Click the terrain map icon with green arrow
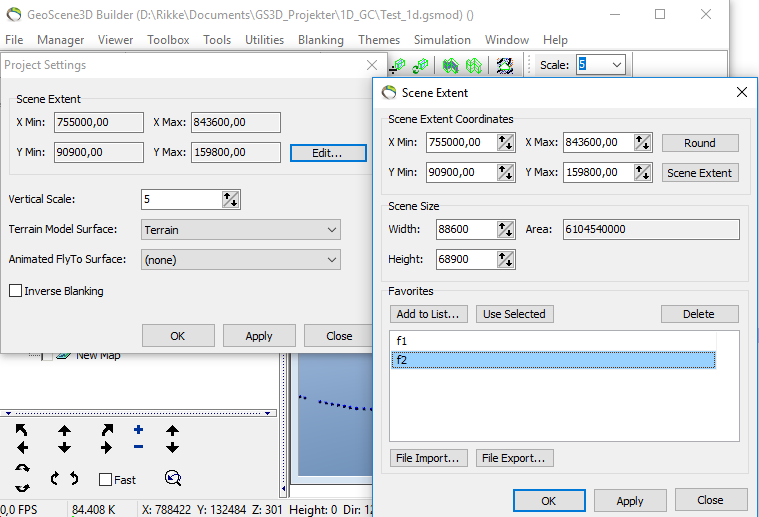The image size is (759, 517). (505, 65)
